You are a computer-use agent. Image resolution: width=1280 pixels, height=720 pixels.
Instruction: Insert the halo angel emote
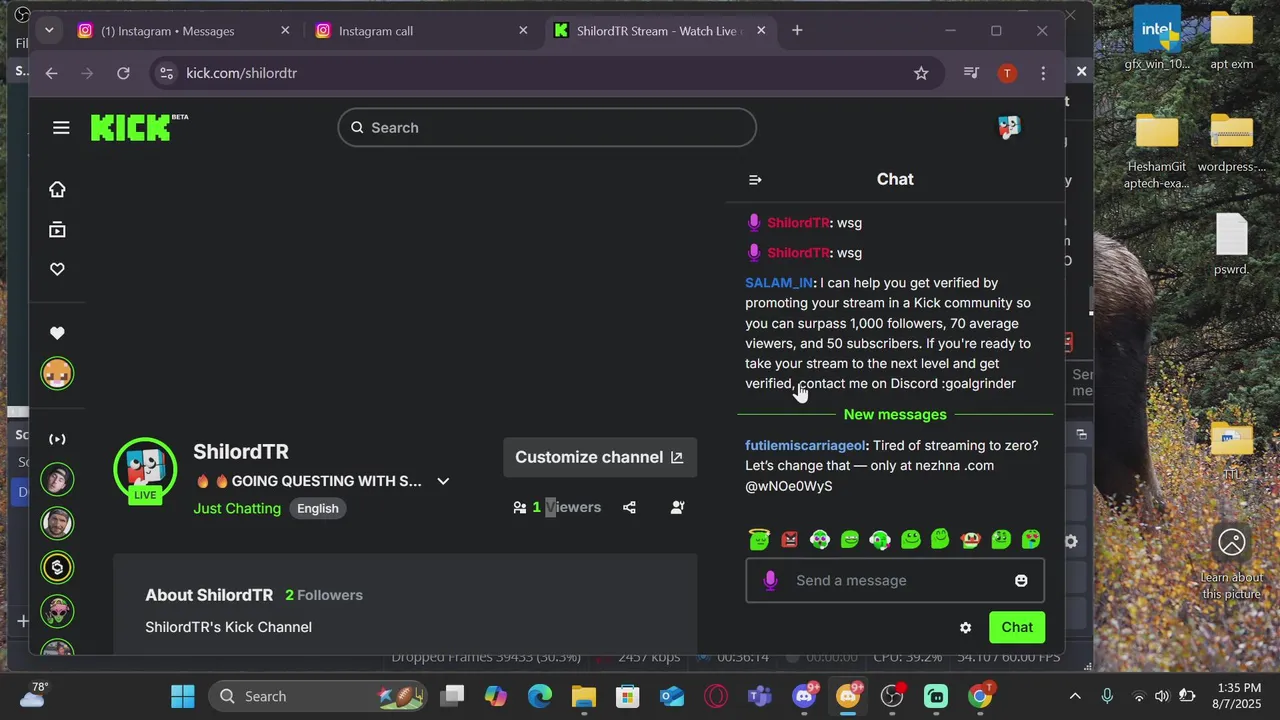759,540
